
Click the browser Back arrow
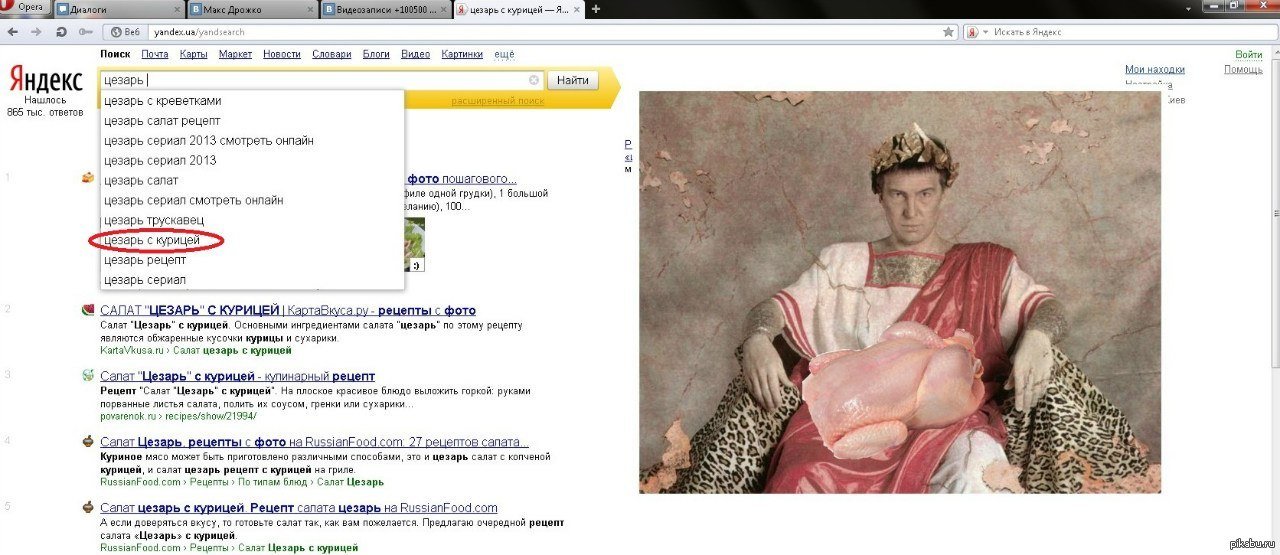coord(12,32)
